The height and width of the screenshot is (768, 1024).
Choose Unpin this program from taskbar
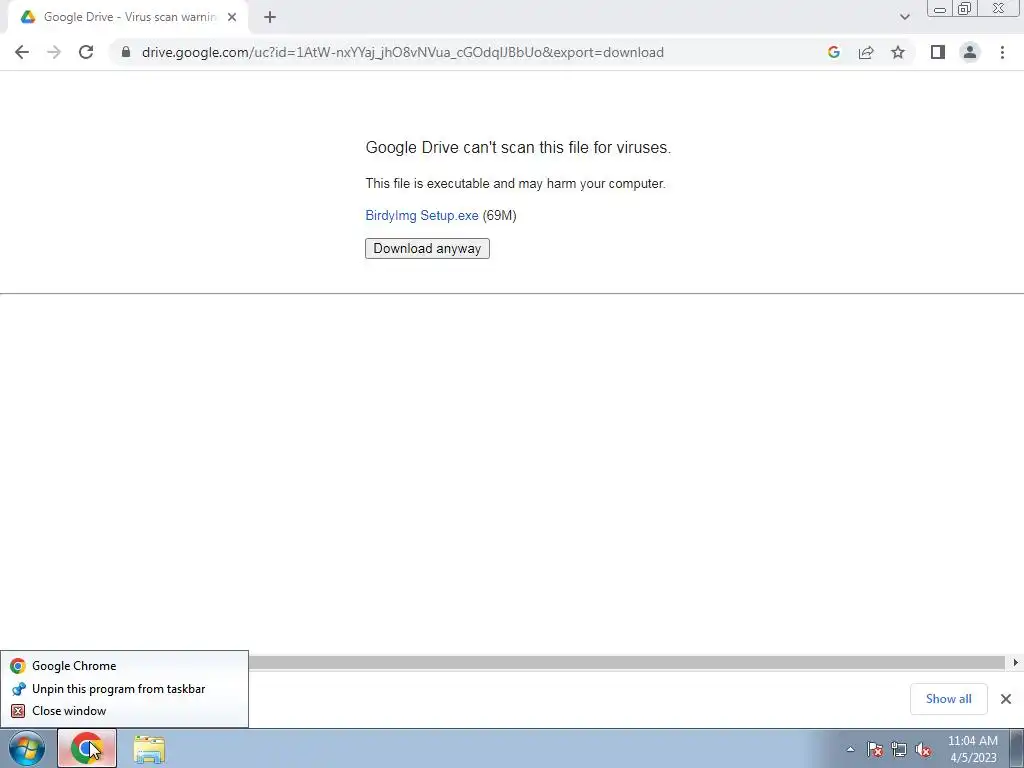pyautogui.click(x=124, y=689)
